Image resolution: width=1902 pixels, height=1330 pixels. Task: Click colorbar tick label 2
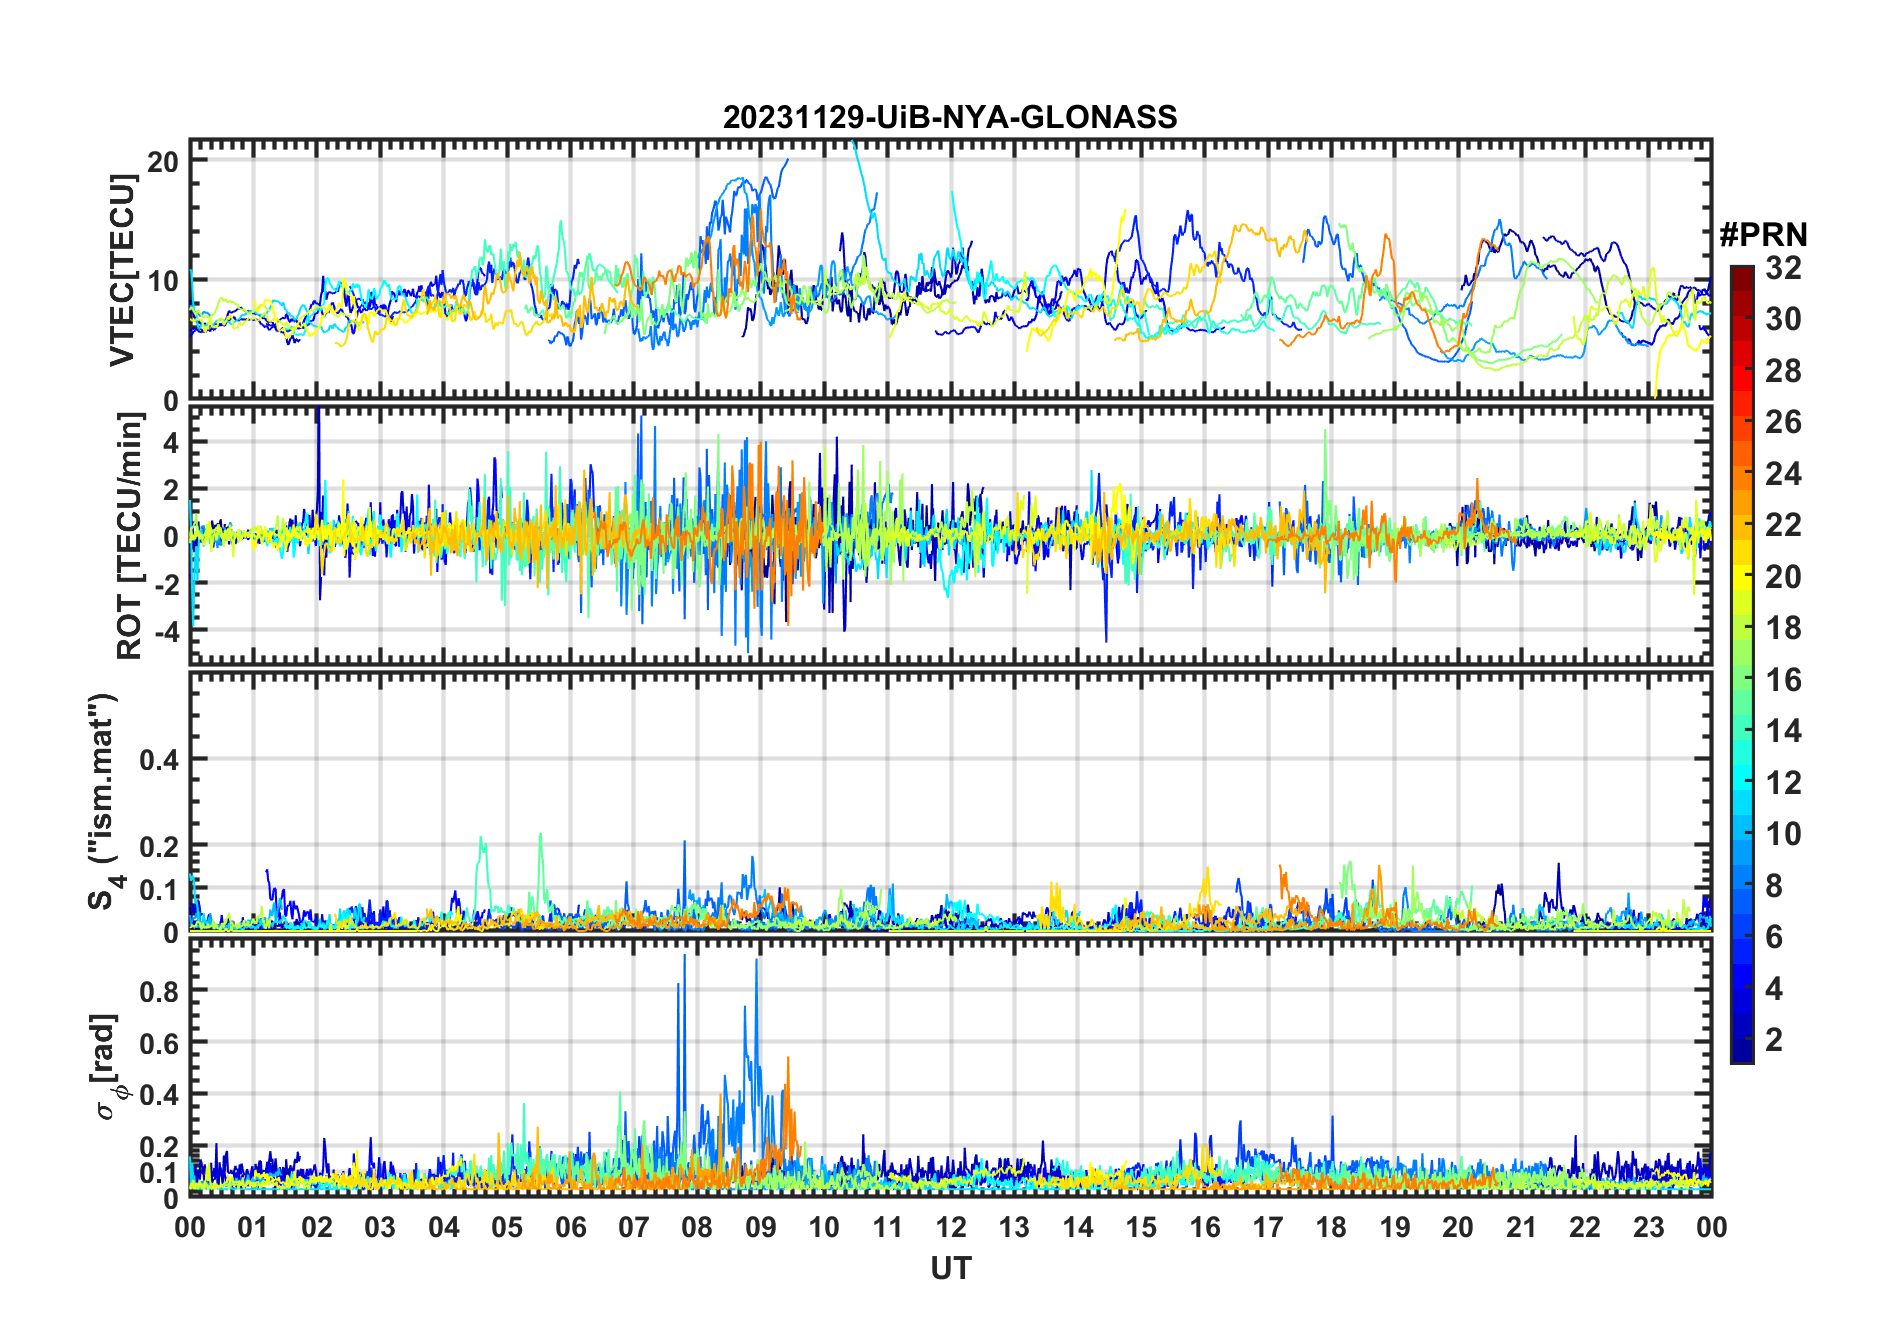tap(1774, 1040)
